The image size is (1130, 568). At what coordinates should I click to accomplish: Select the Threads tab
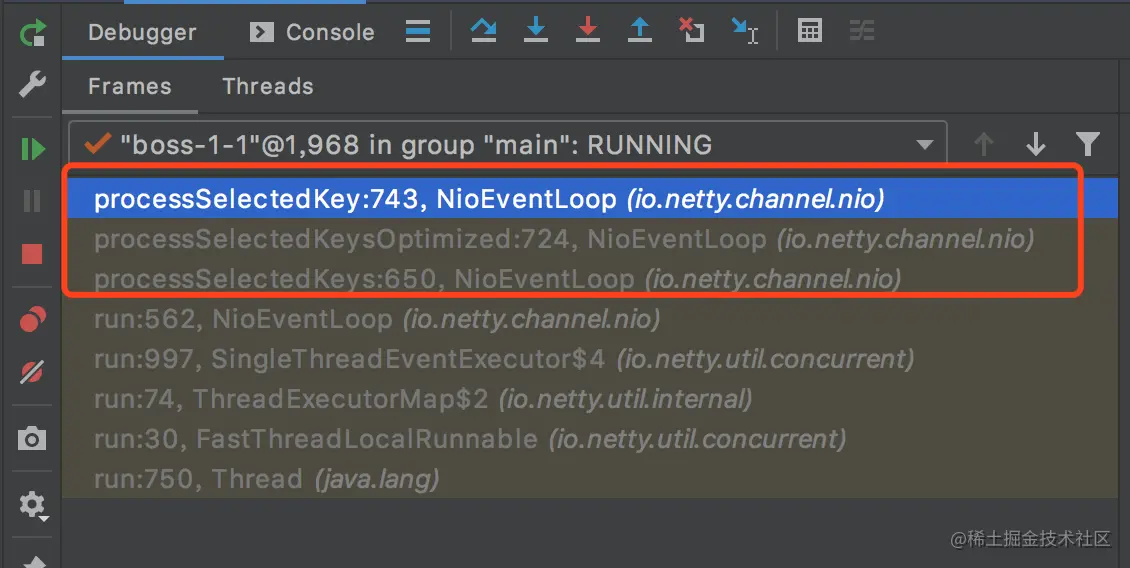268,86
